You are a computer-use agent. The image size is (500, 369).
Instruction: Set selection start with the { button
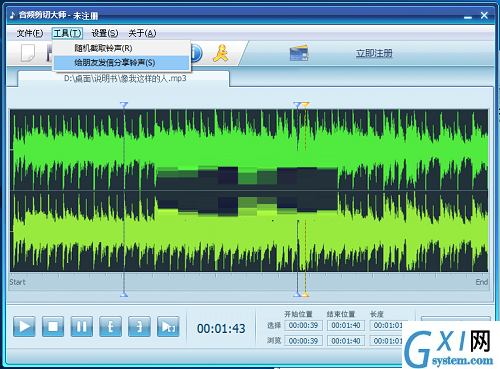pyautogui.click(x=110, y=326)
